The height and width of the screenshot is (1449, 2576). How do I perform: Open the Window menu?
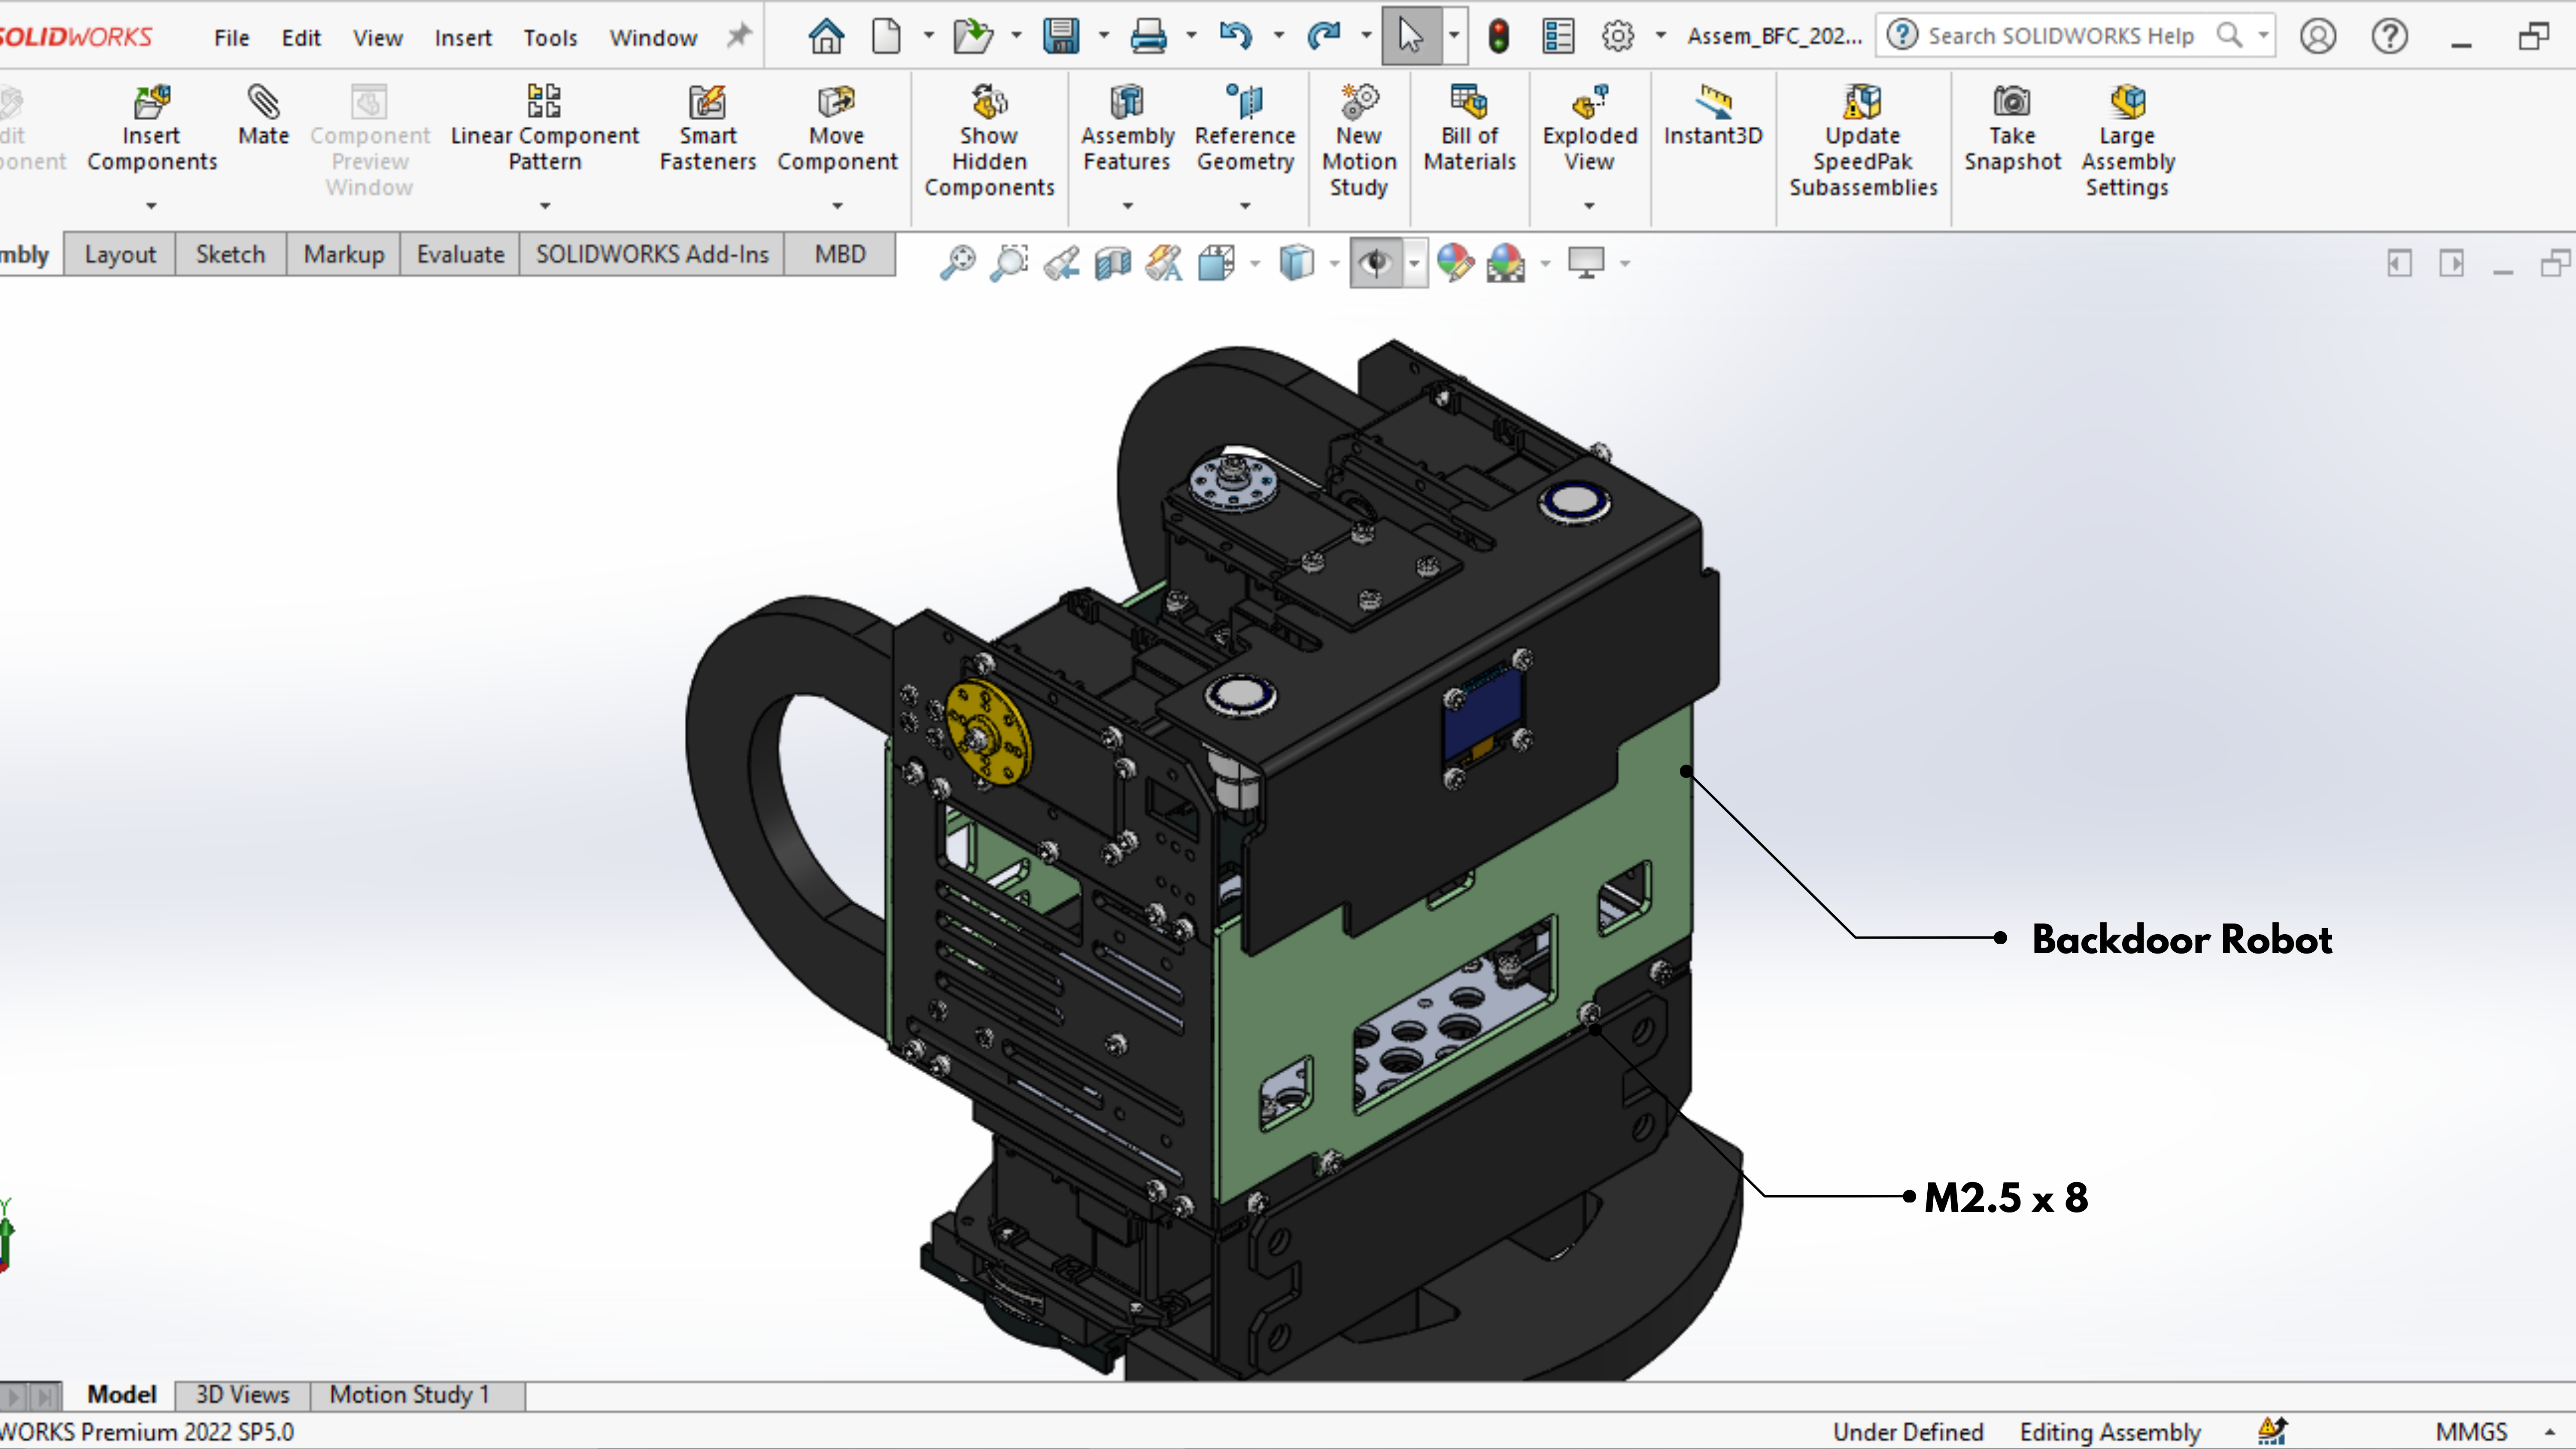[x=653, y=38]
